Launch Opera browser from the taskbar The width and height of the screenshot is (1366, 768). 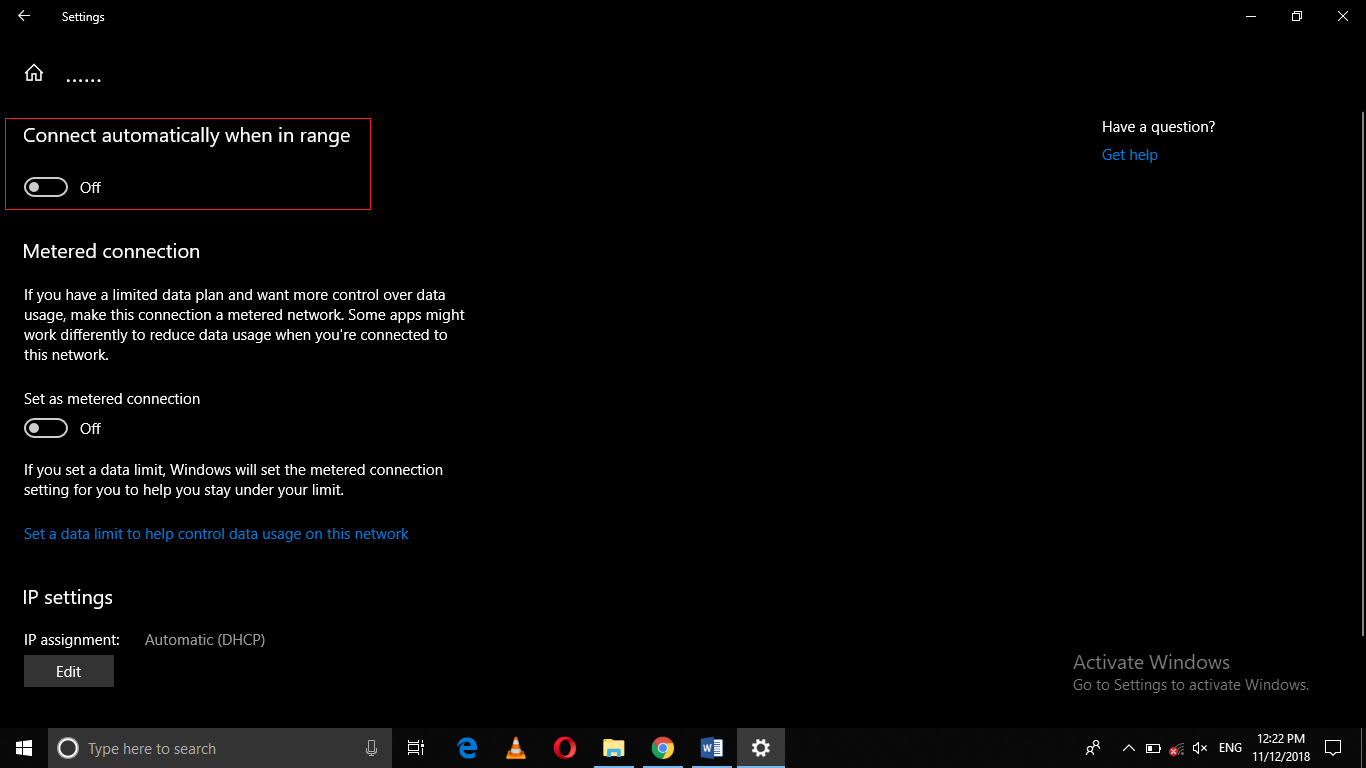pyautogui.click(x=564, y=747)
